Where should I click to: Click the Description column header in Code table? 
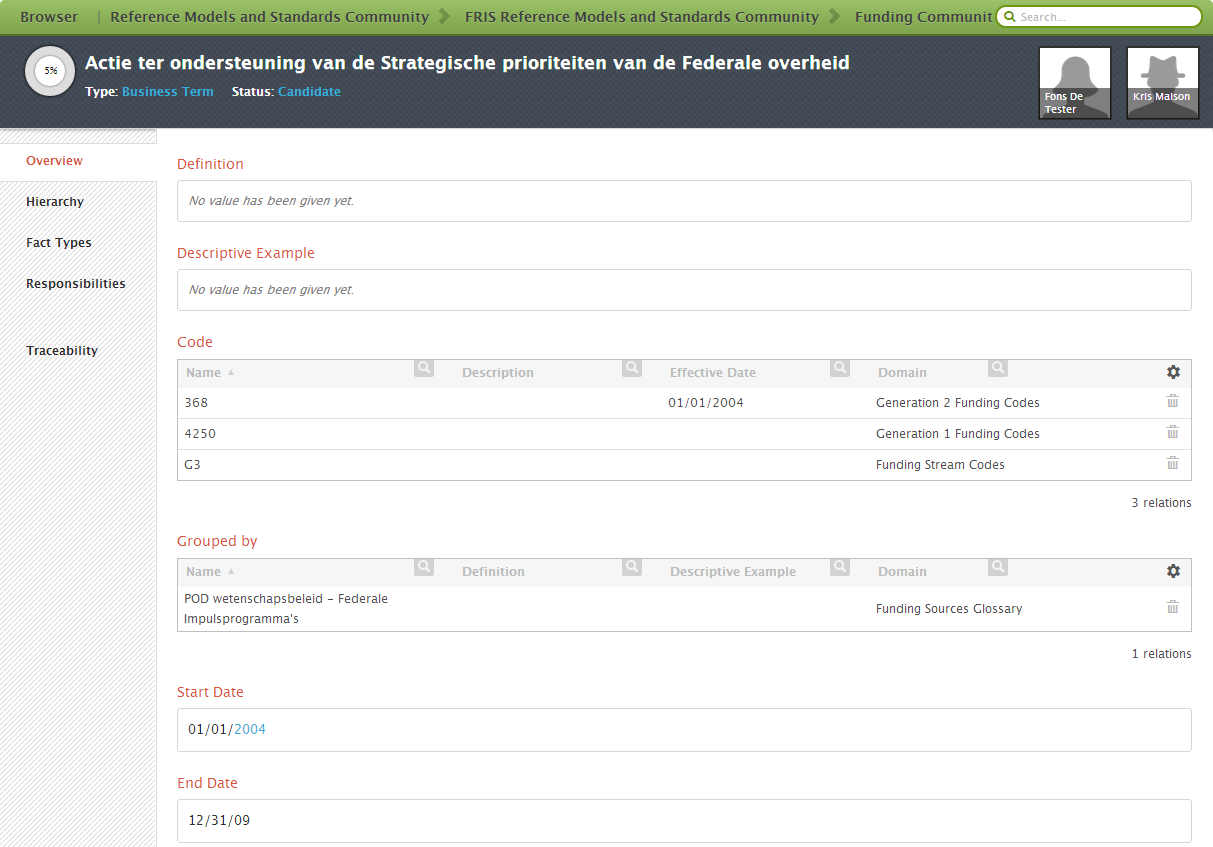point(498,373)
